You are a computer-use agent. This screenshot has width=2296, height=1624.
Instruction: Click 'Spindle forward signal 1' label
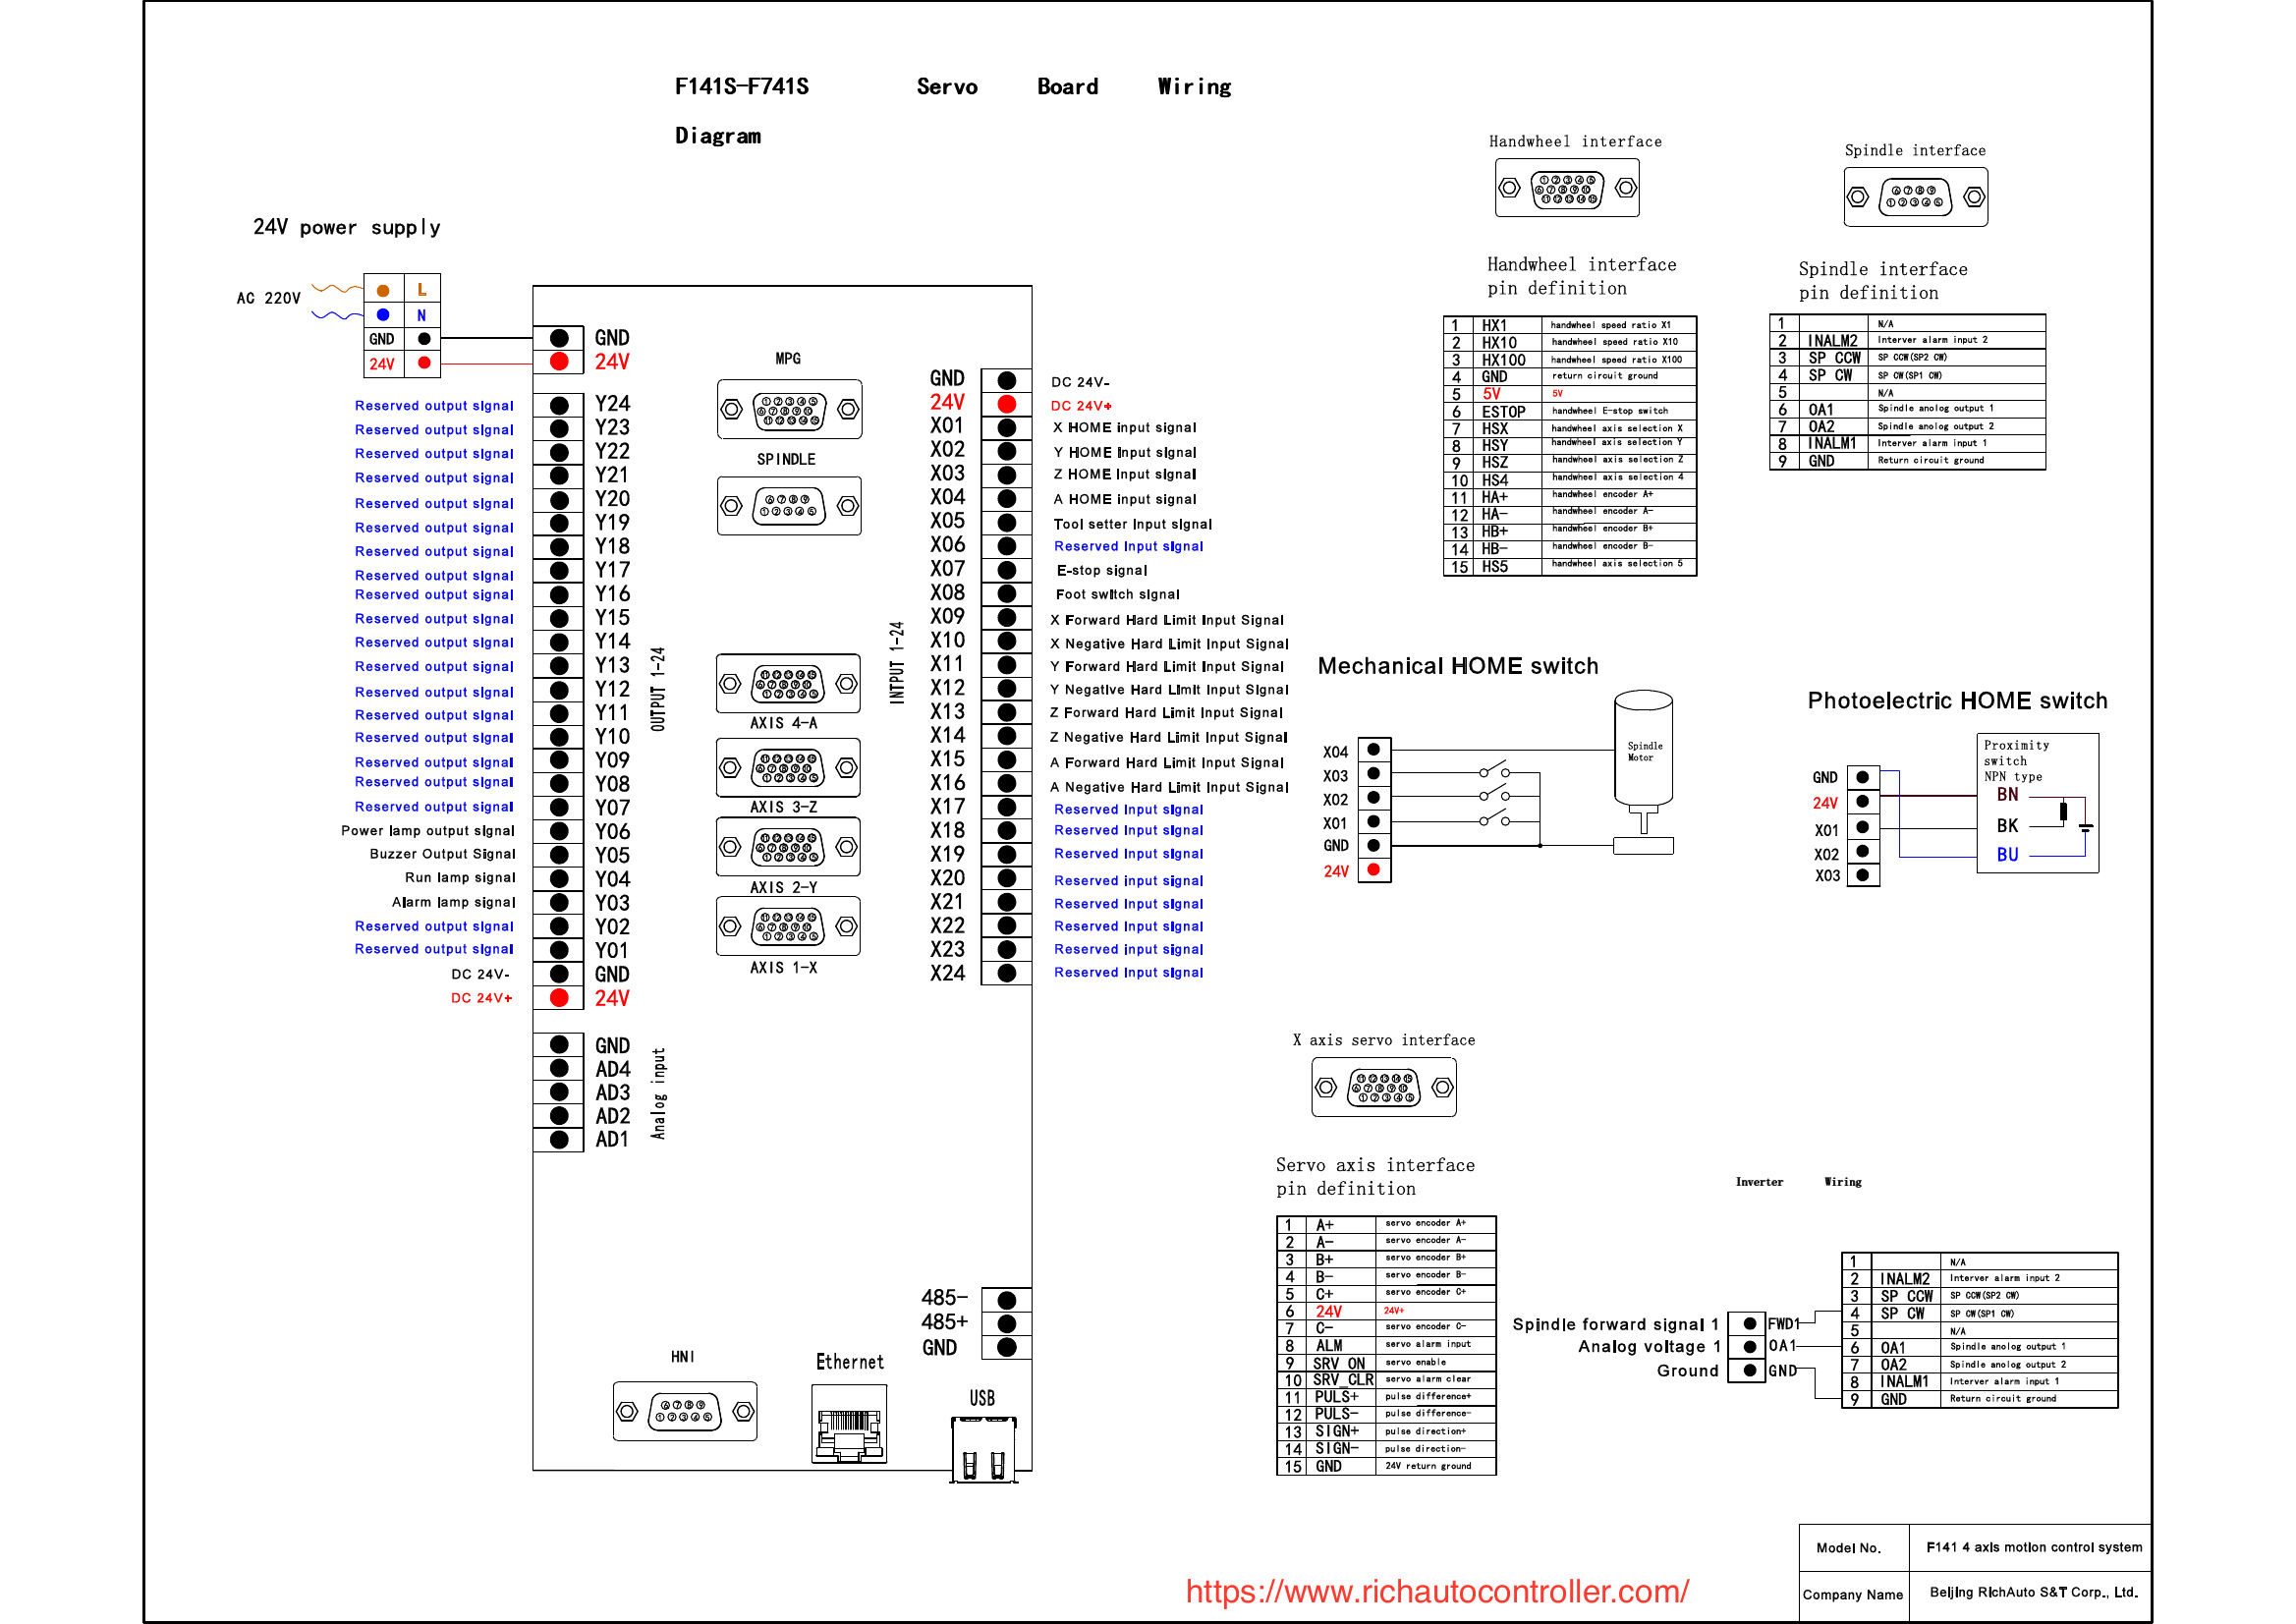[x=1616, y=1325]
